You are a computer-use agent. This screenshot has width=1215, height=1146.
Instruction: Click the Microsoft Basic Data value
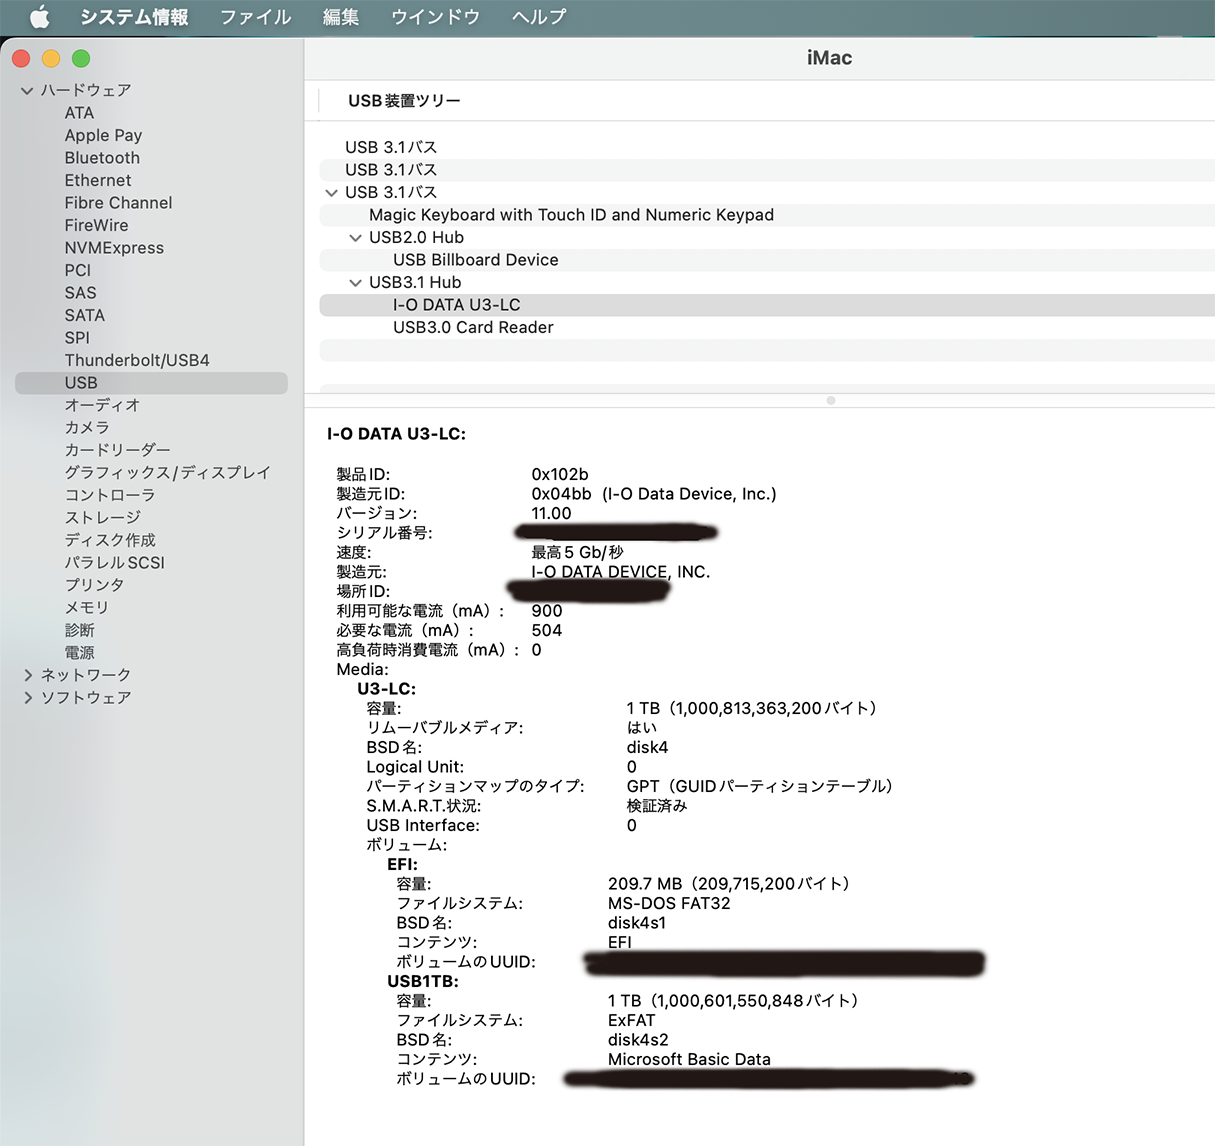coord(689,1060)
